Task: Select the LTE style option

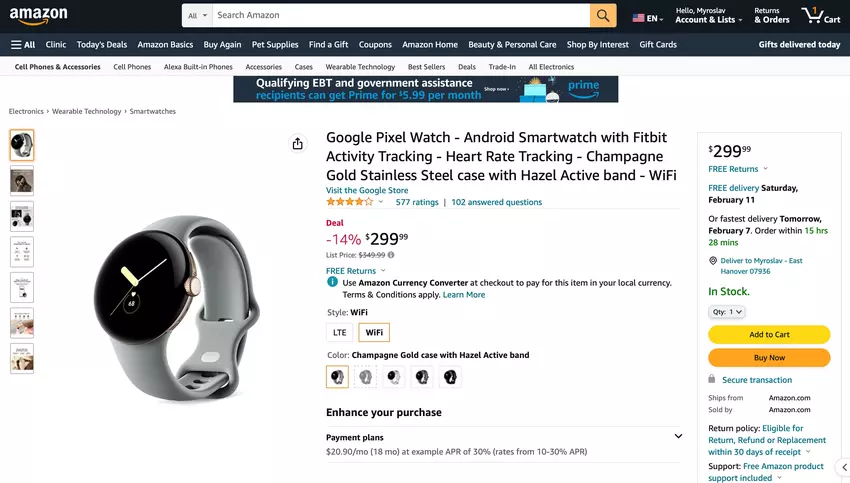Action: [340, 333]
